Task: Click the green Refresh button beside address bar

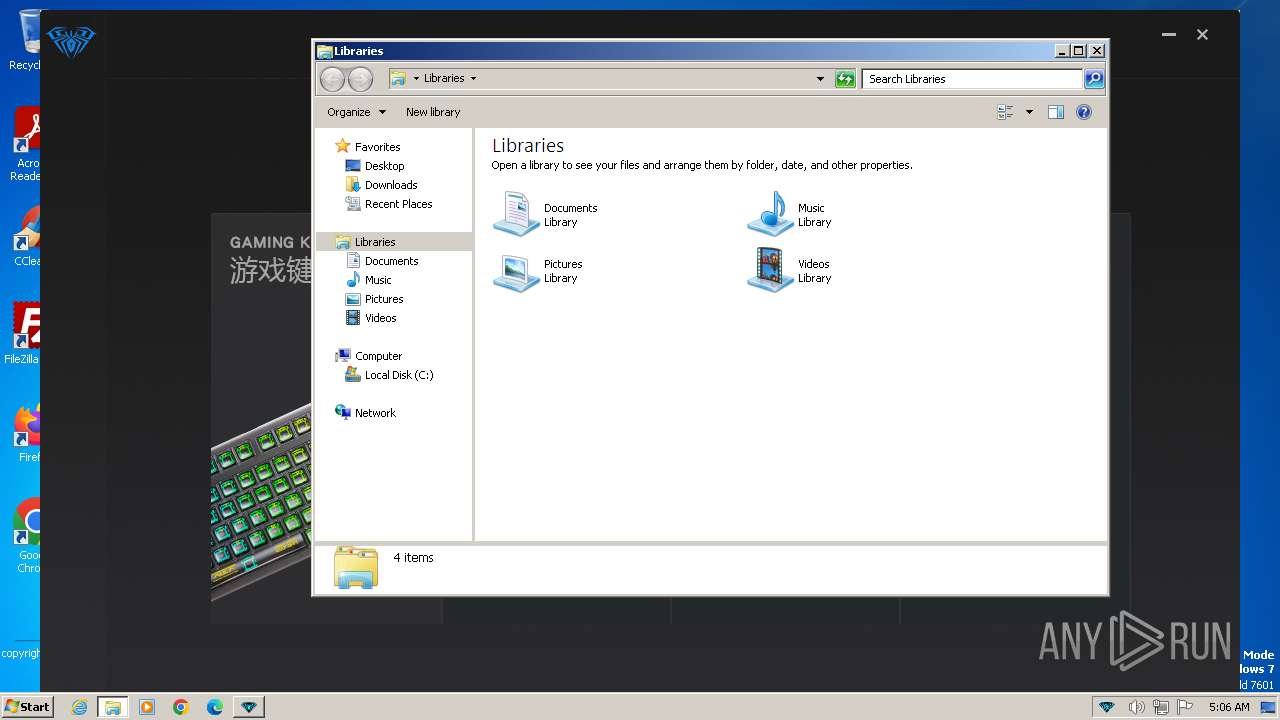Action: [845, 79]
